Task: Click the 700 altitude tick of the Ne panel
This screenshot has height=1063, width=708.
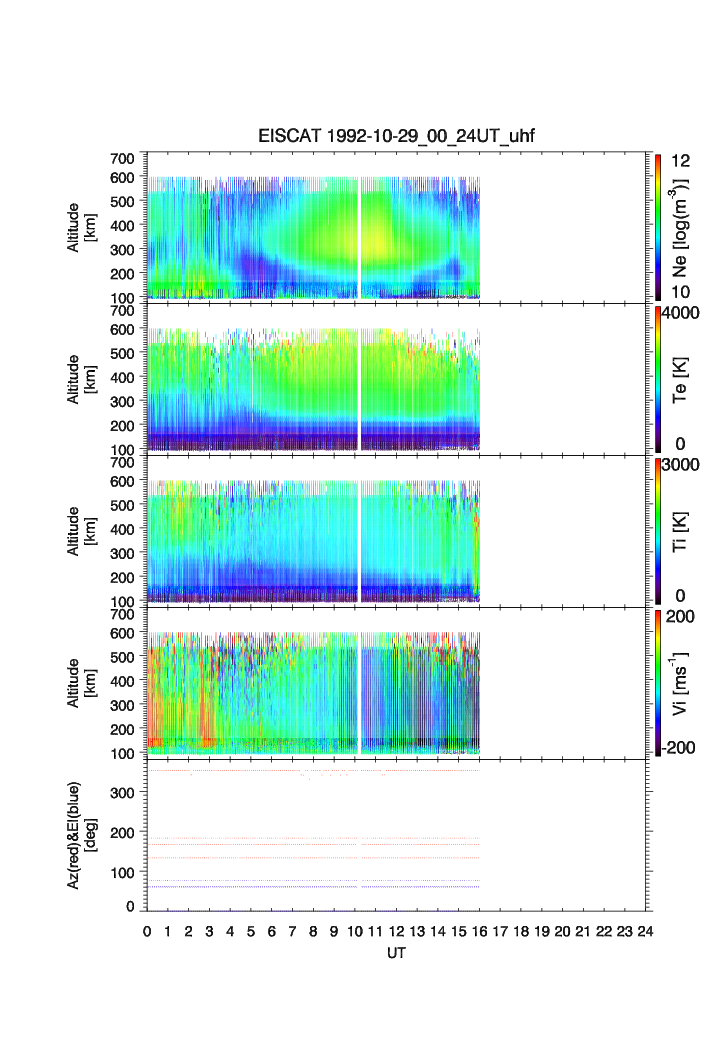Action: (x=123, y=159)
